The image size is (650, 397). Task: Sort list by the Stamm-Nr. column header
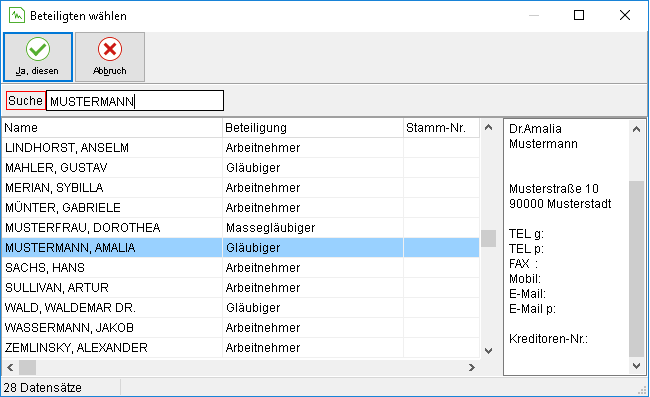pyautogui.click(x=441, y=128)
